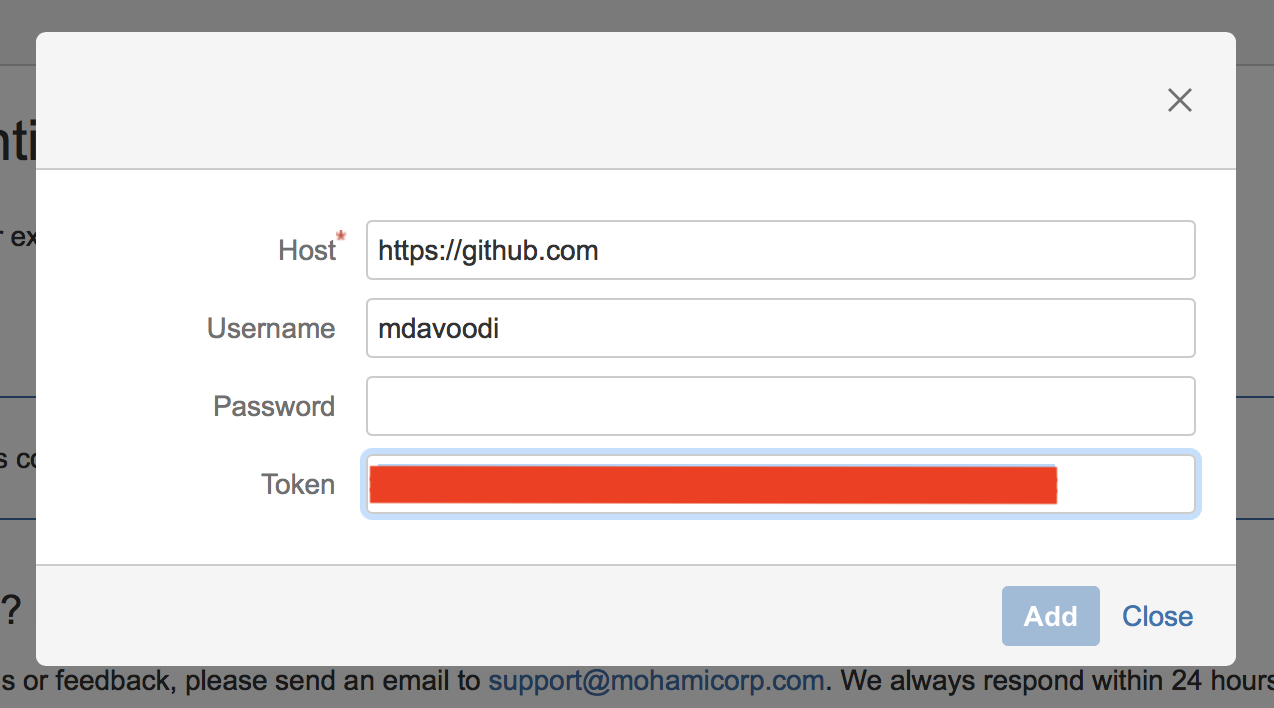Image resolution: width=1274 pixels, height=708 pixels.
Task: Click the dimmed backdrop above the dialog
Action: 637,15
